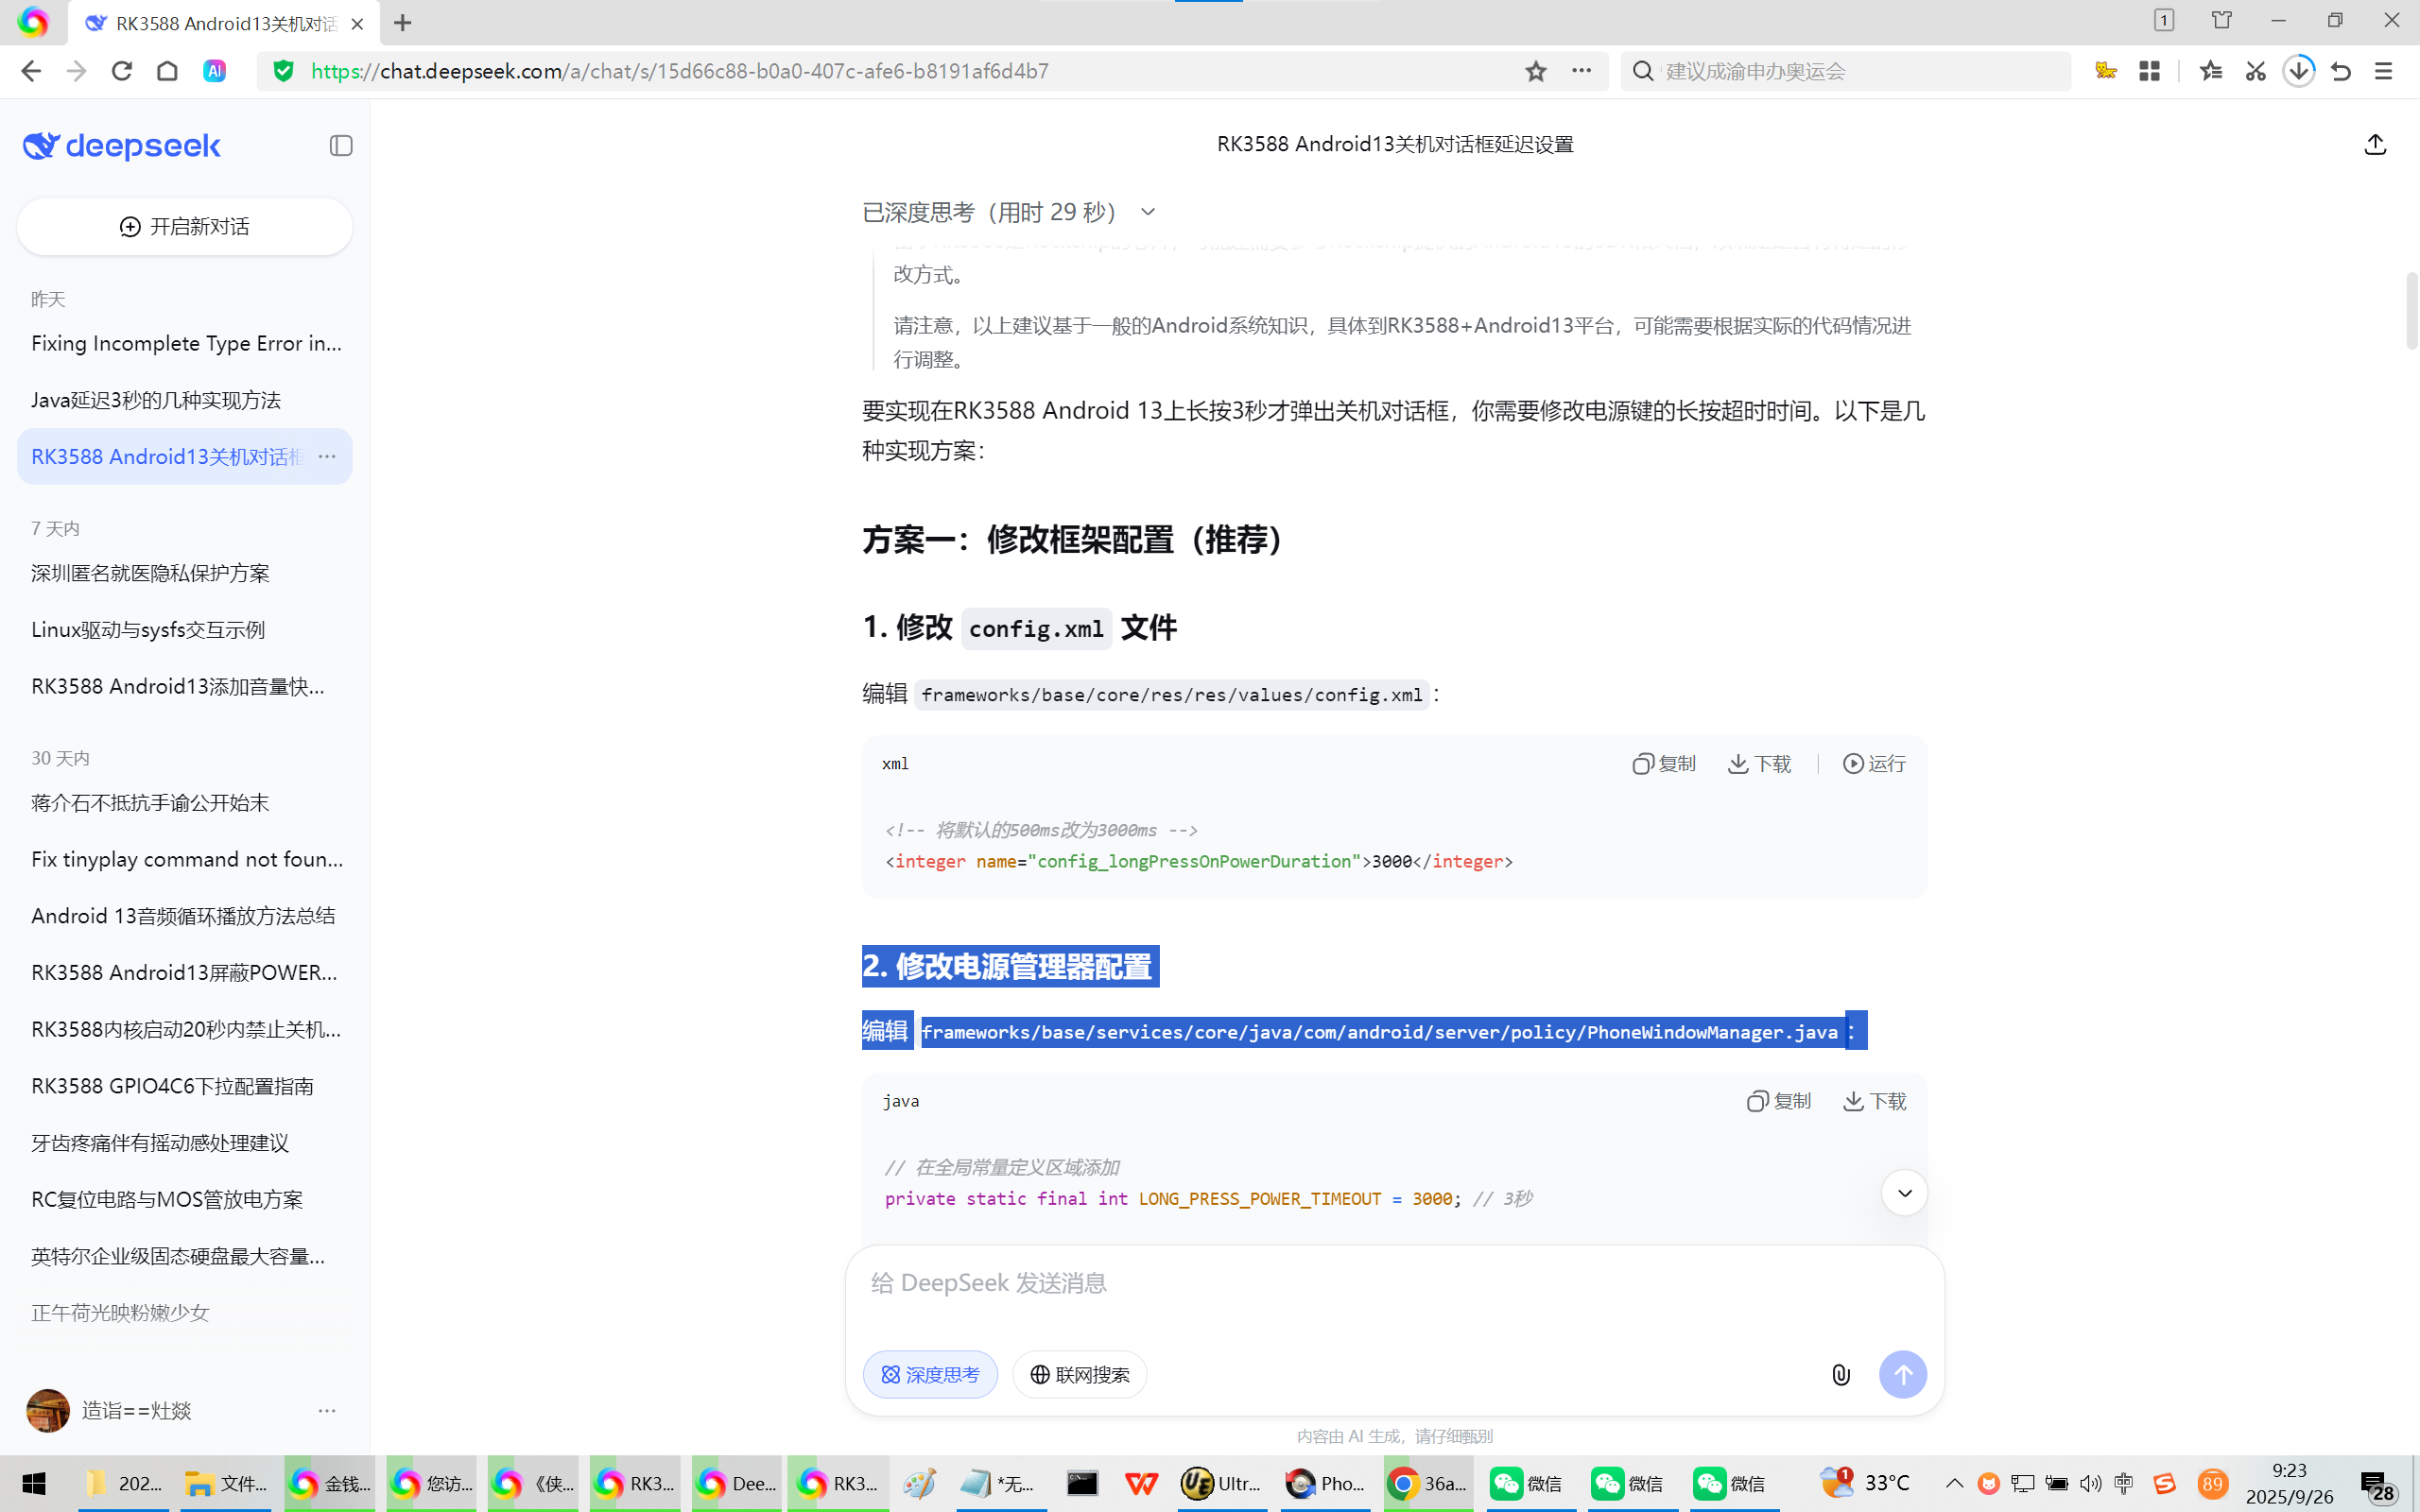Run the xml code block
2420x1512 pixels.
[1875, 764]
